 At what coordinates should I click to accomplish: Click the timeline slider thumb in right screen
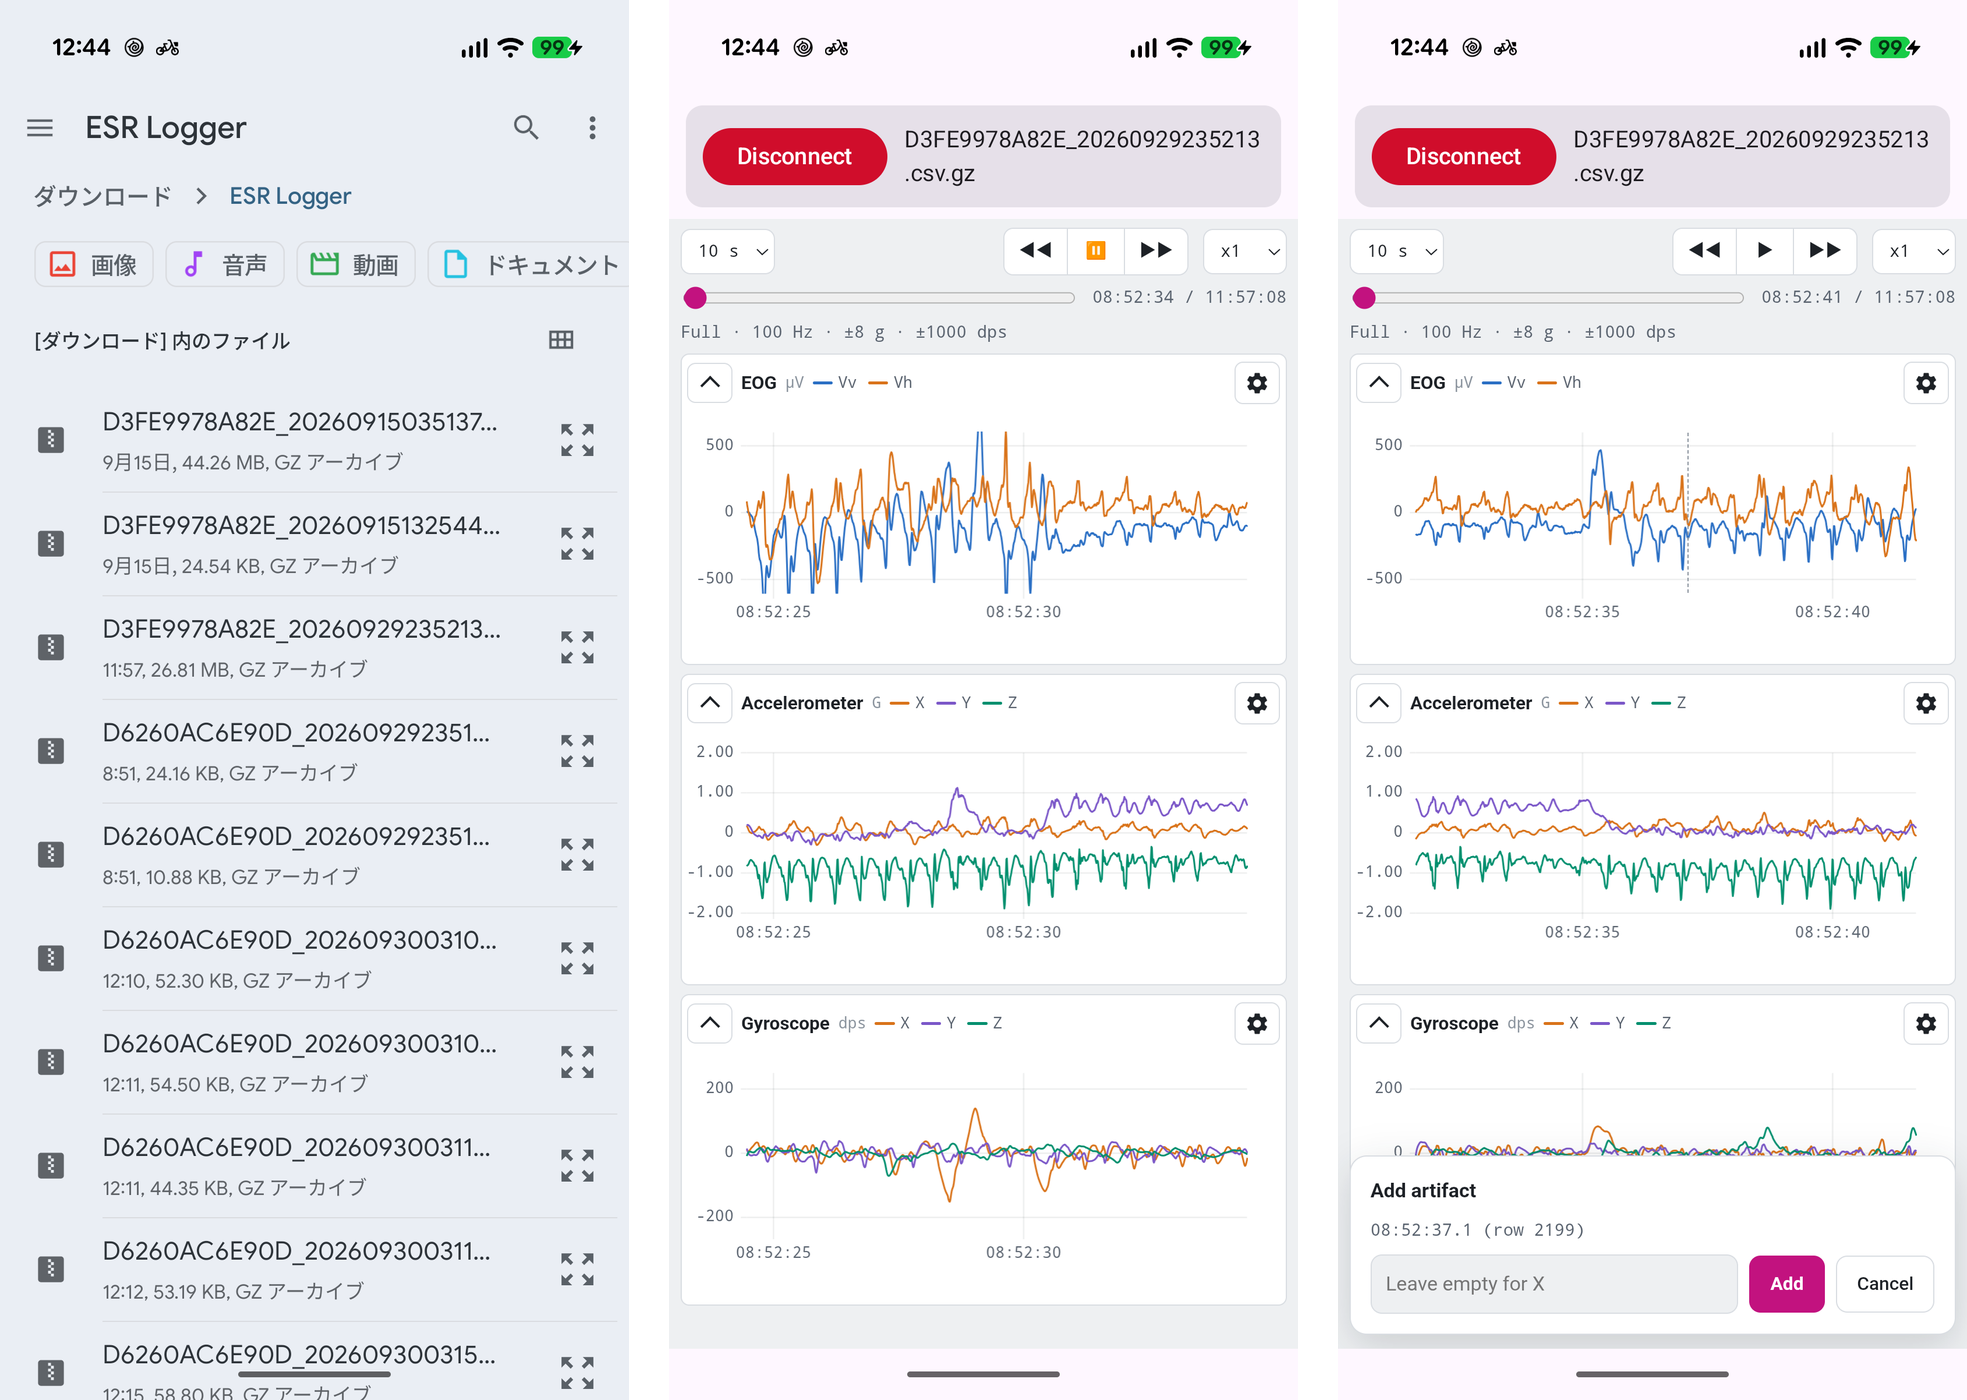[1364, 297]
